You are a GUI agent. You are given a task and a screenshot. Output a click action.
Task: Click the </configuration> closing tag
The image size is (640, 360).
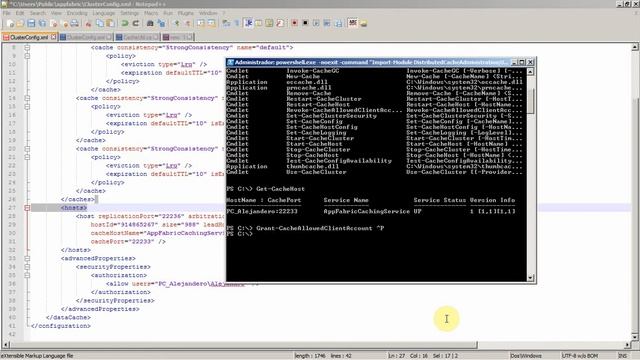point(61,326)
